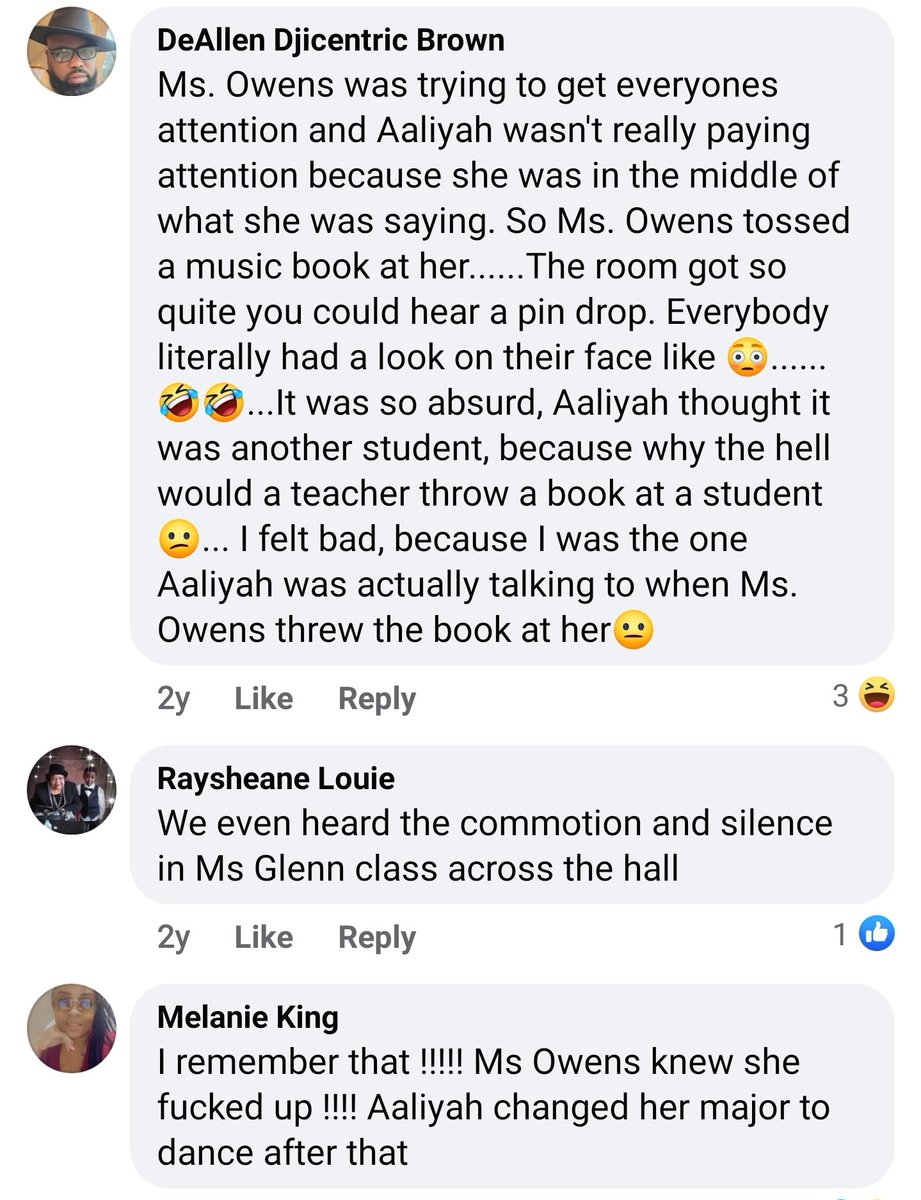Reply to Raysheane Louie's comment

[x=377, y=937]
